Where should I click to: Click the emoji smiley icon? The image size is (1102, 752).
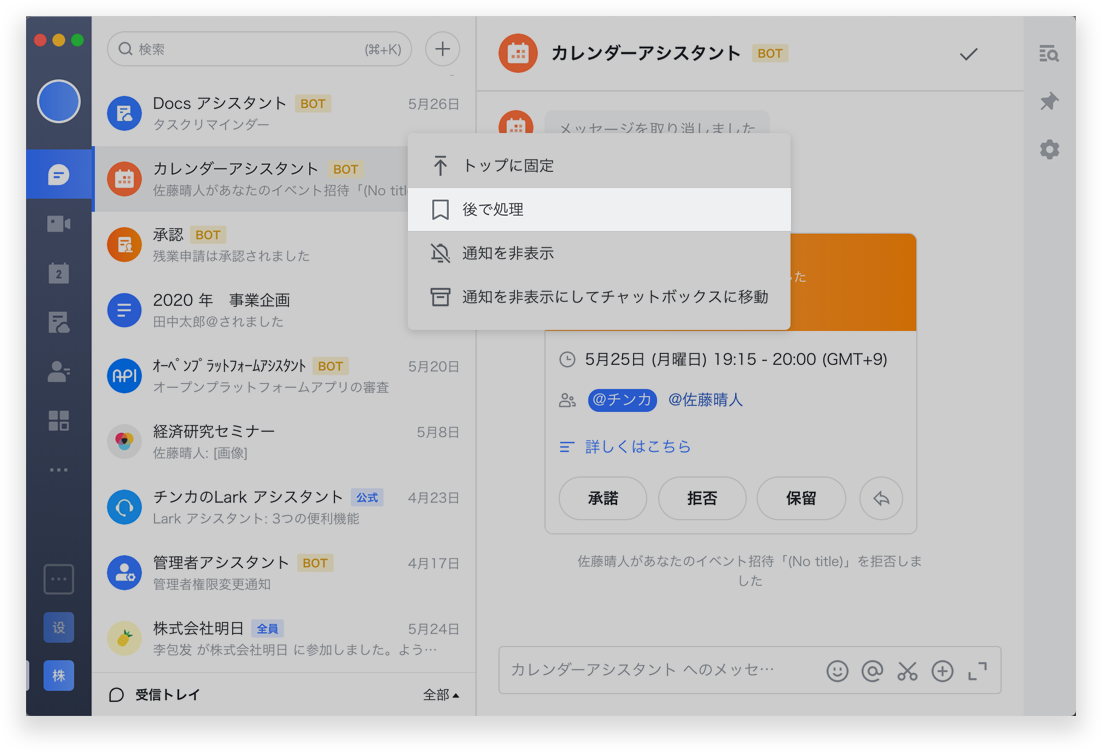pos(837,671)
